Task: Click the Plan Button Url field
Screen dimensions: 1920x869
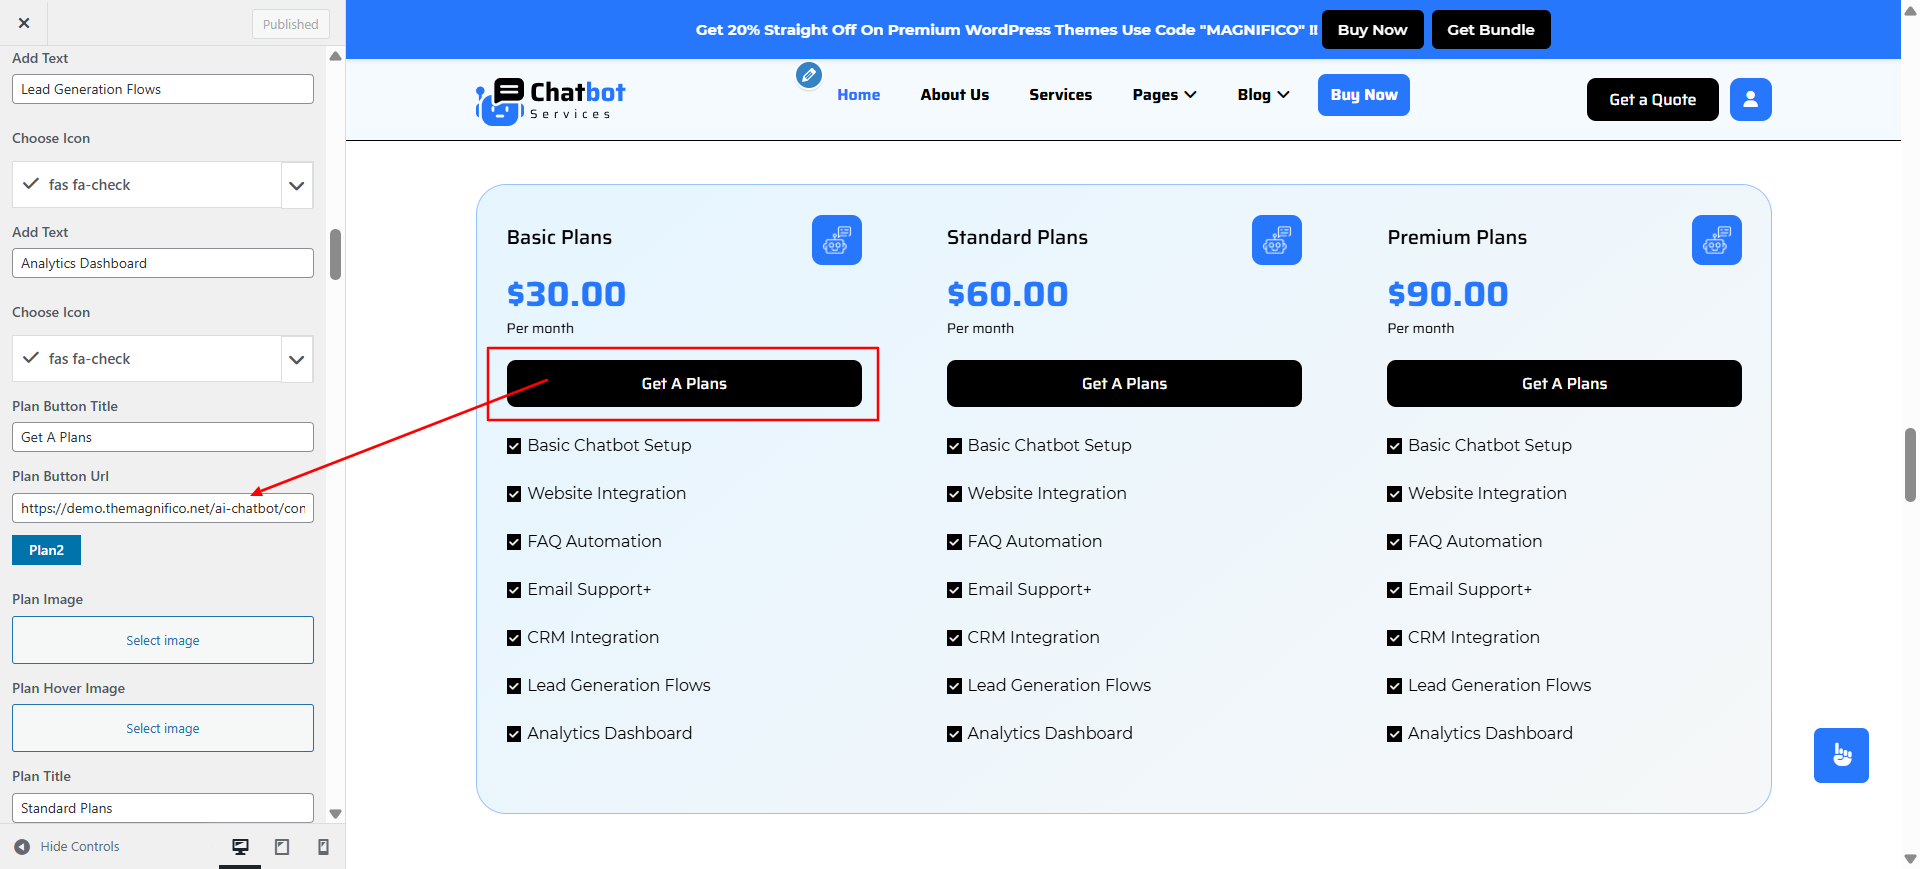Action: click(163, 508)
